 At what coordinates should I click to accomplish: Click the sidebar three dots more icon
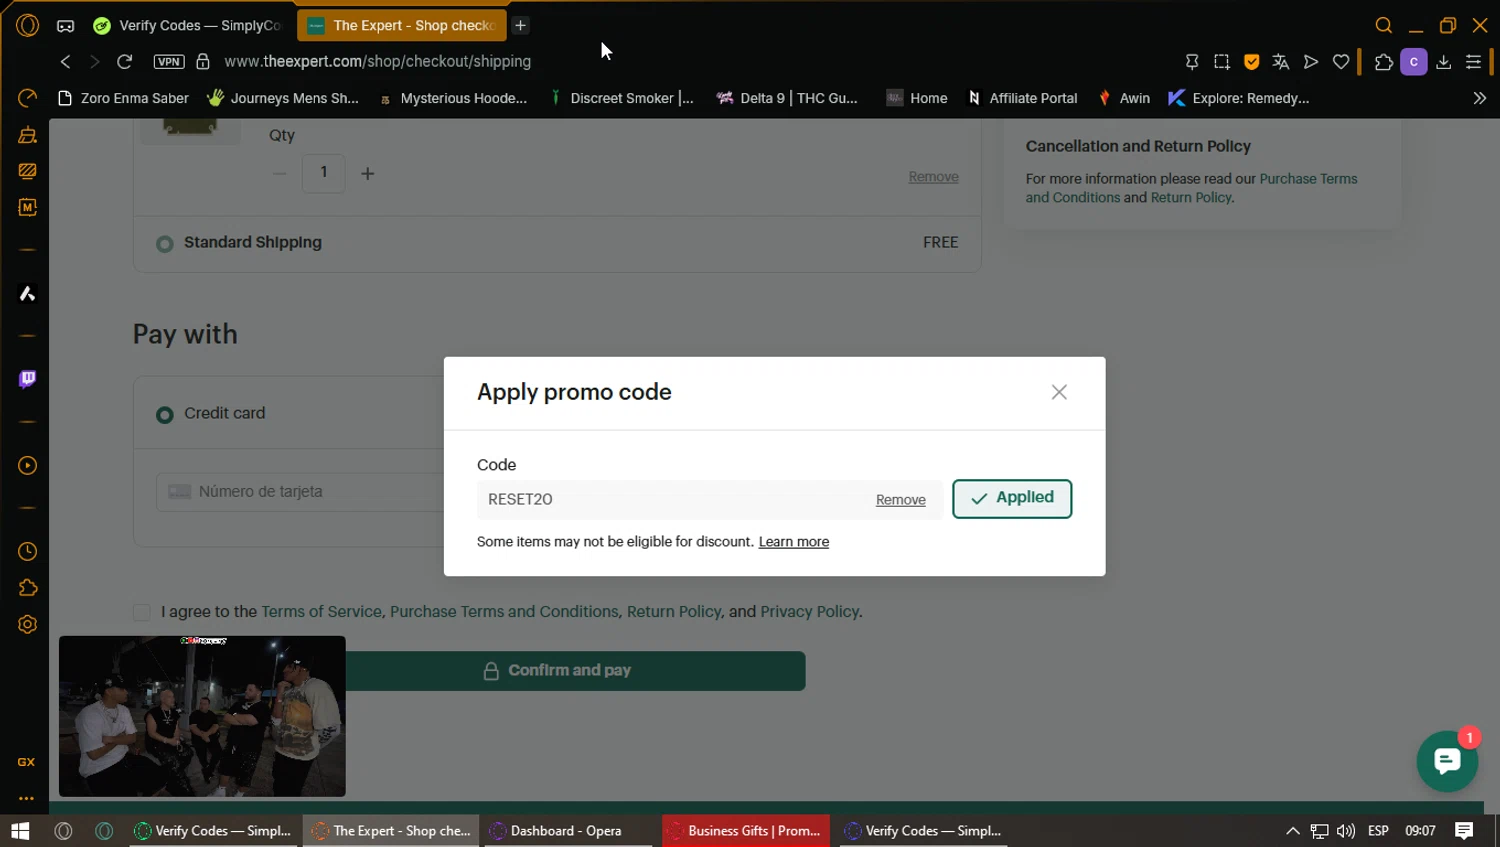(x=27, y=798)
